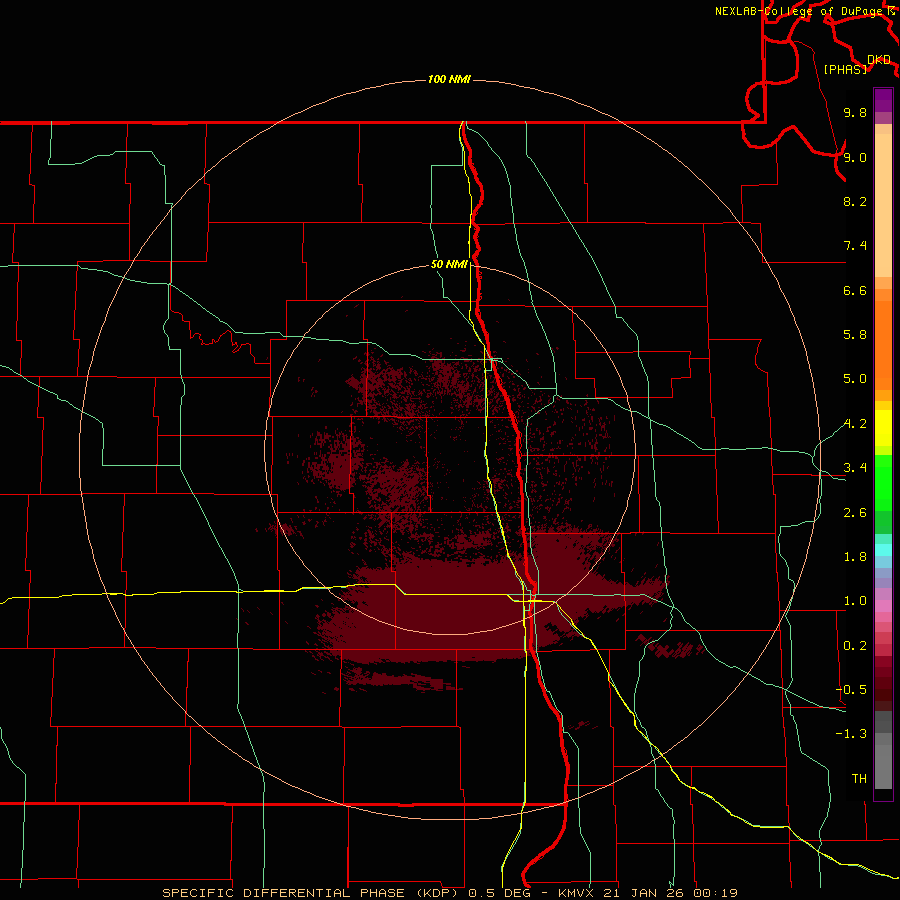900x900 pixels.
Task: Select the 5.0 scale value
Action: click(855, 379)
